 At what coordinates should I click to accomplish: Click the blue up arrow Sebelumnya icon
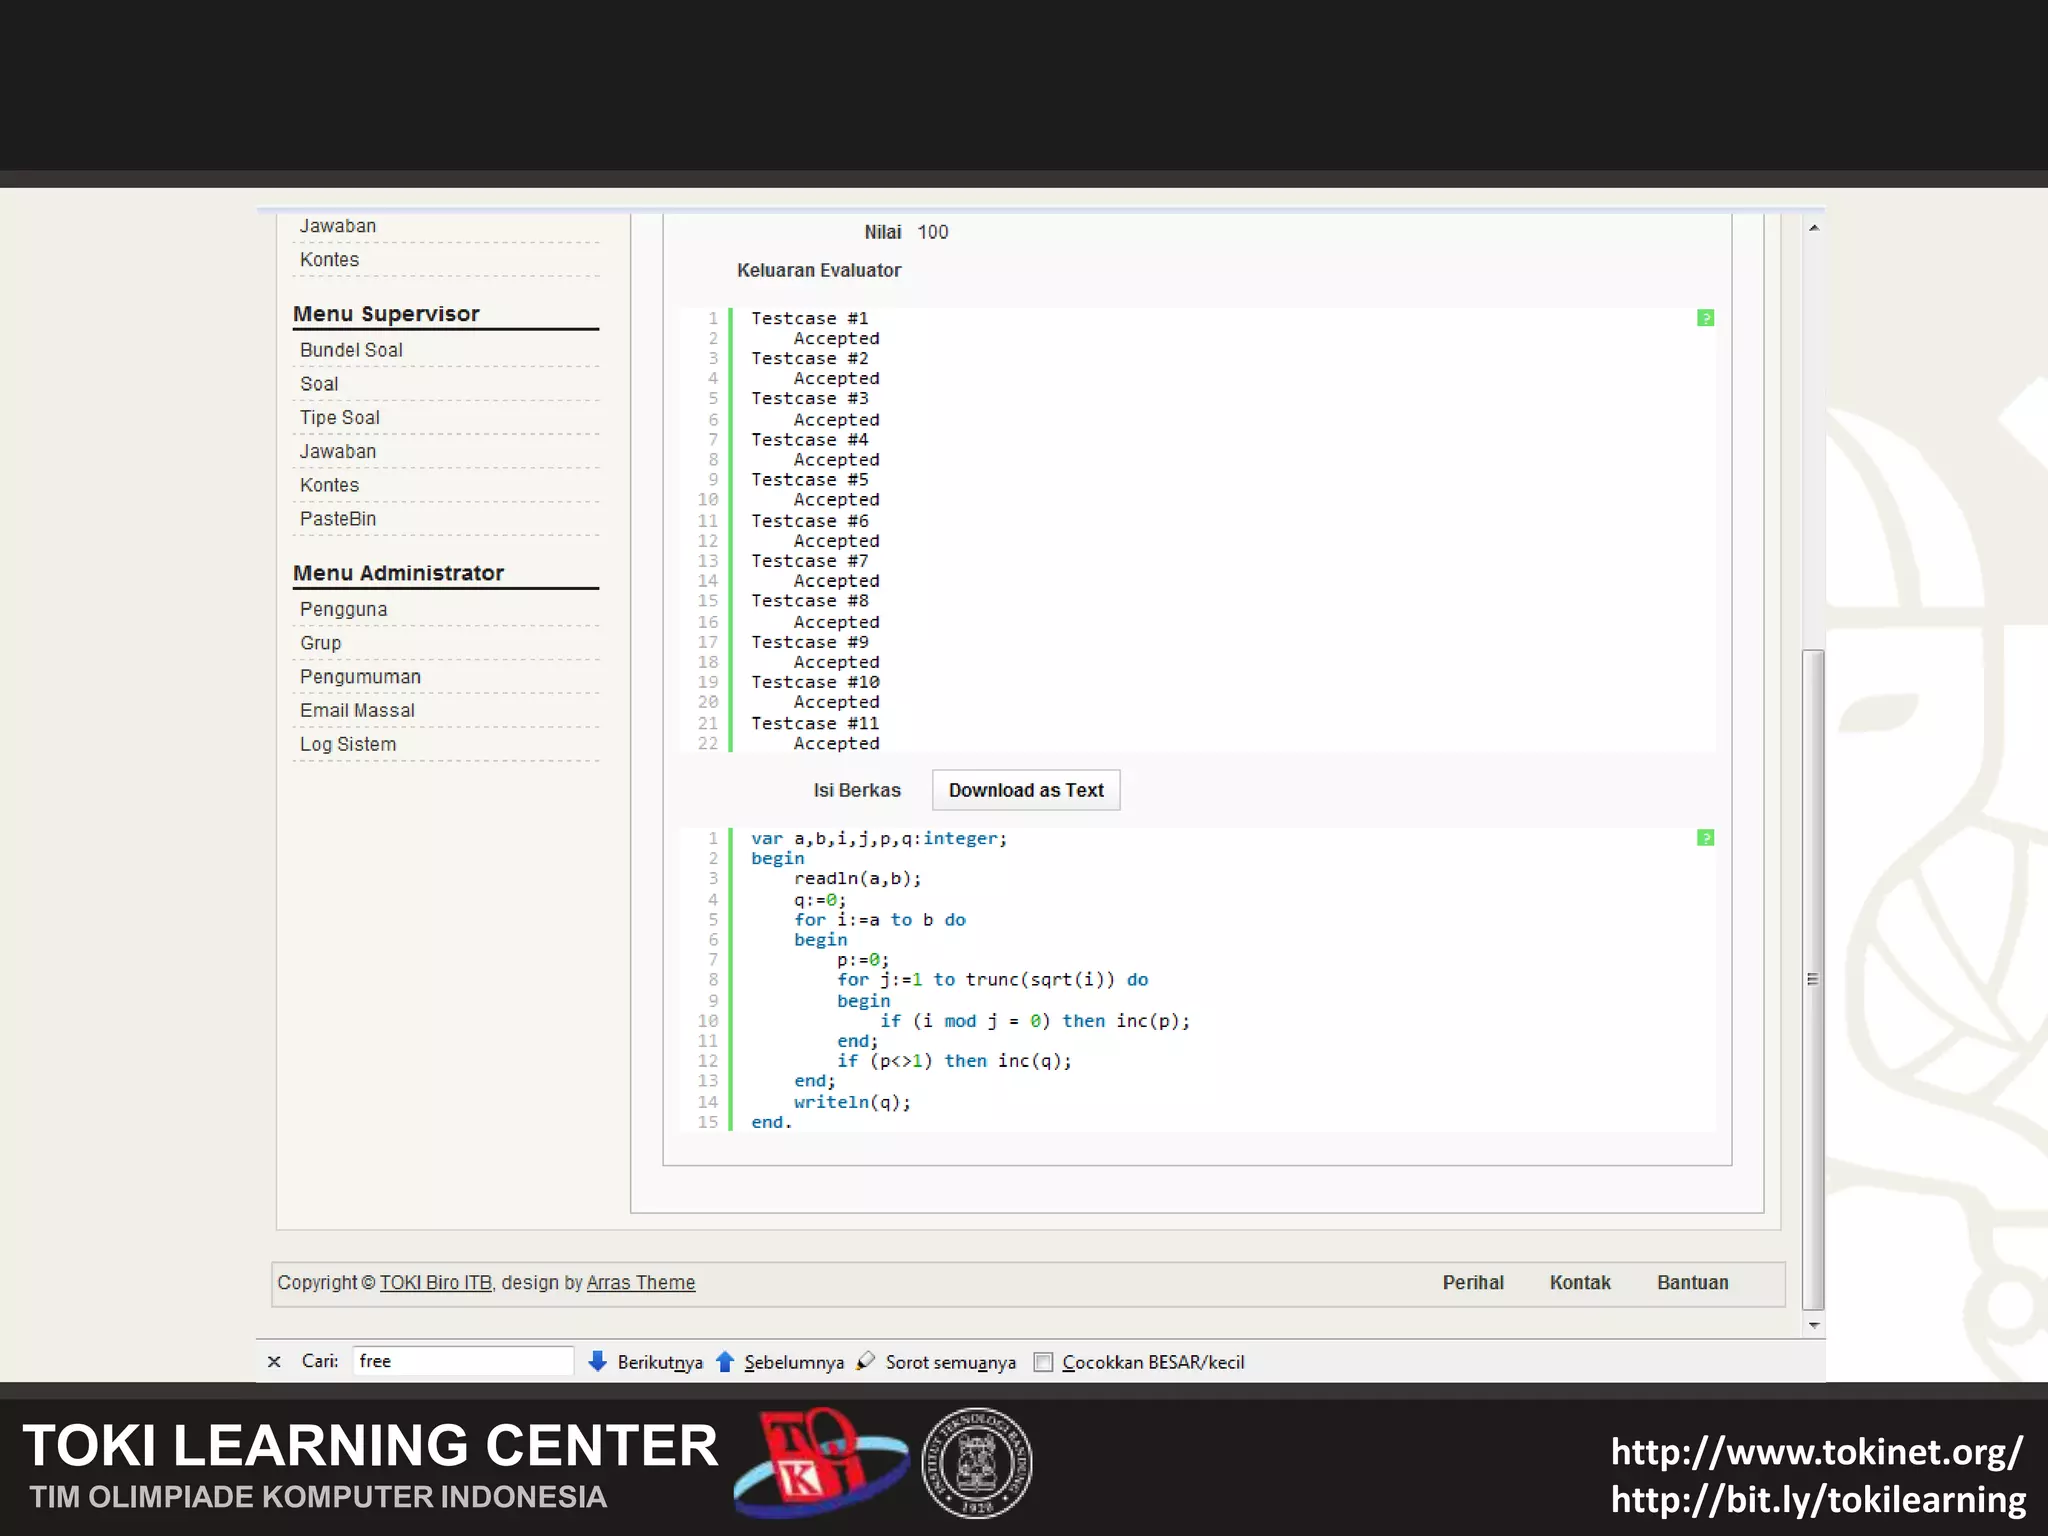tap(725, 1361)
